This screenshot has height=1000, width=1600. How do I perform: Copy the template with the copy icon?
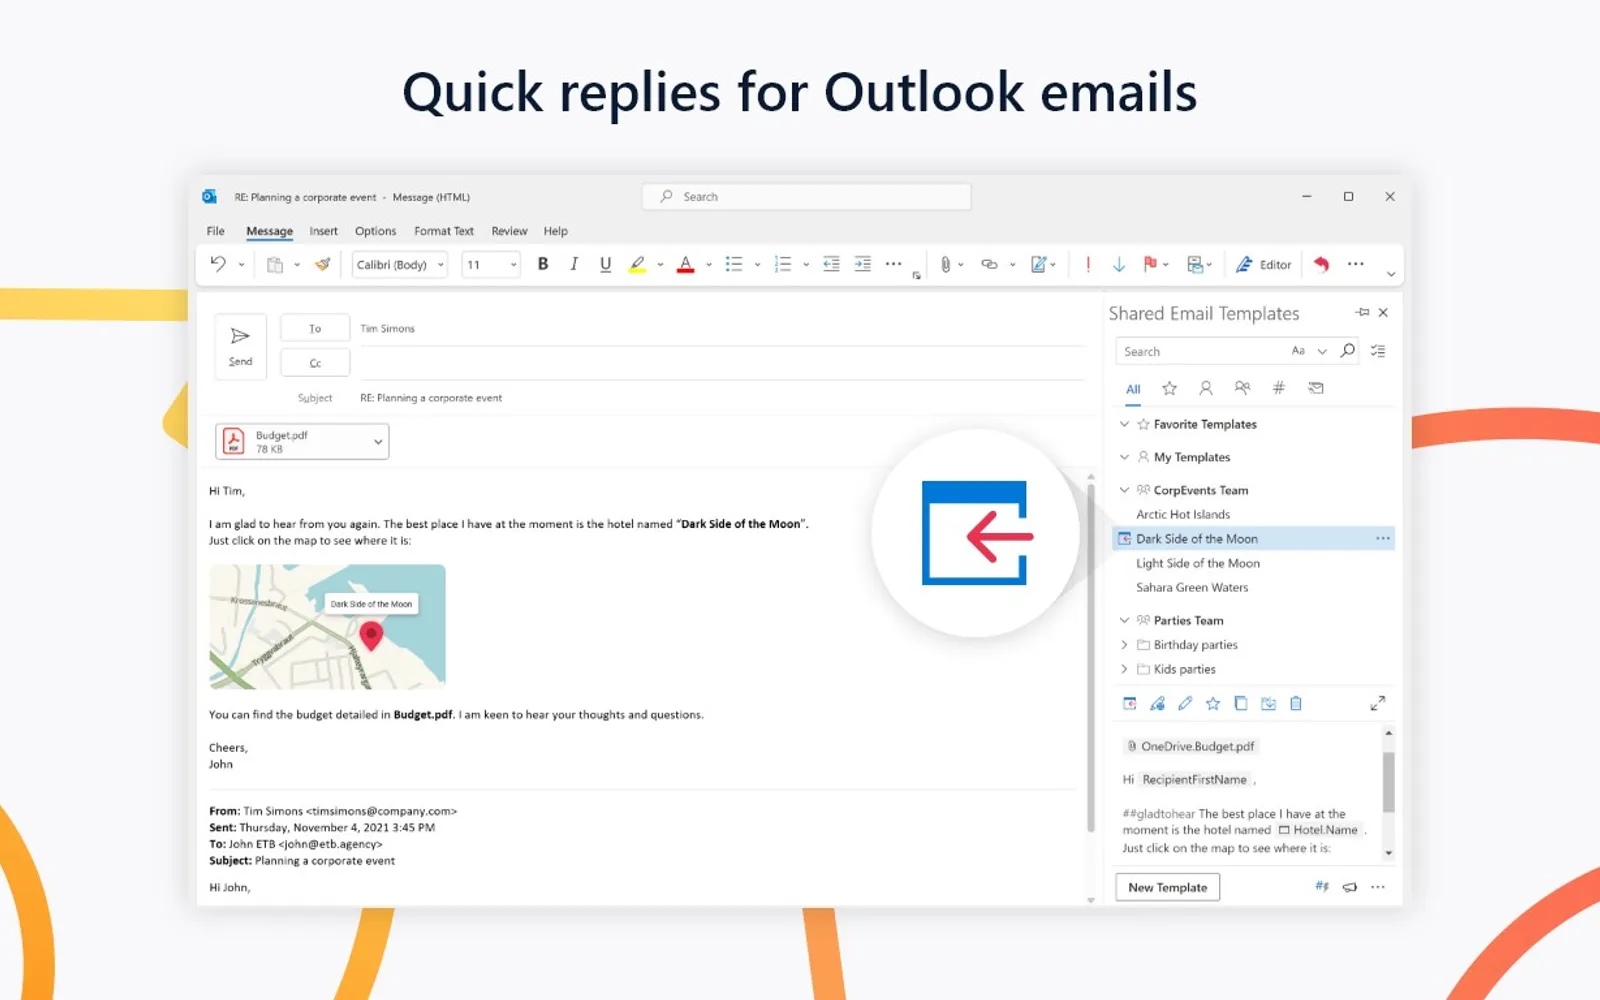(1240, 704)
